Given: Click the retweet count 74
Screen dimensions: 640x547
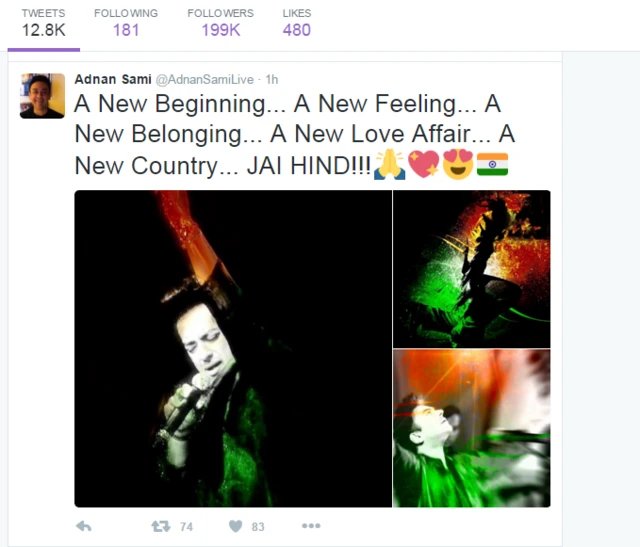Looking at the screenshot, I should click(187, 527).
